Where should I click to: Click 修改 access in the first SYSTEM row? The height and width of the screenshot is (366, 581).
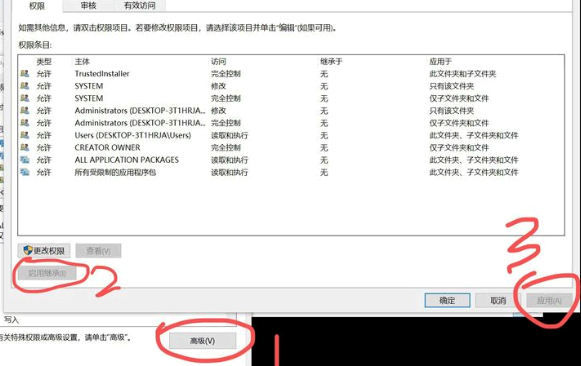point(219,86)
